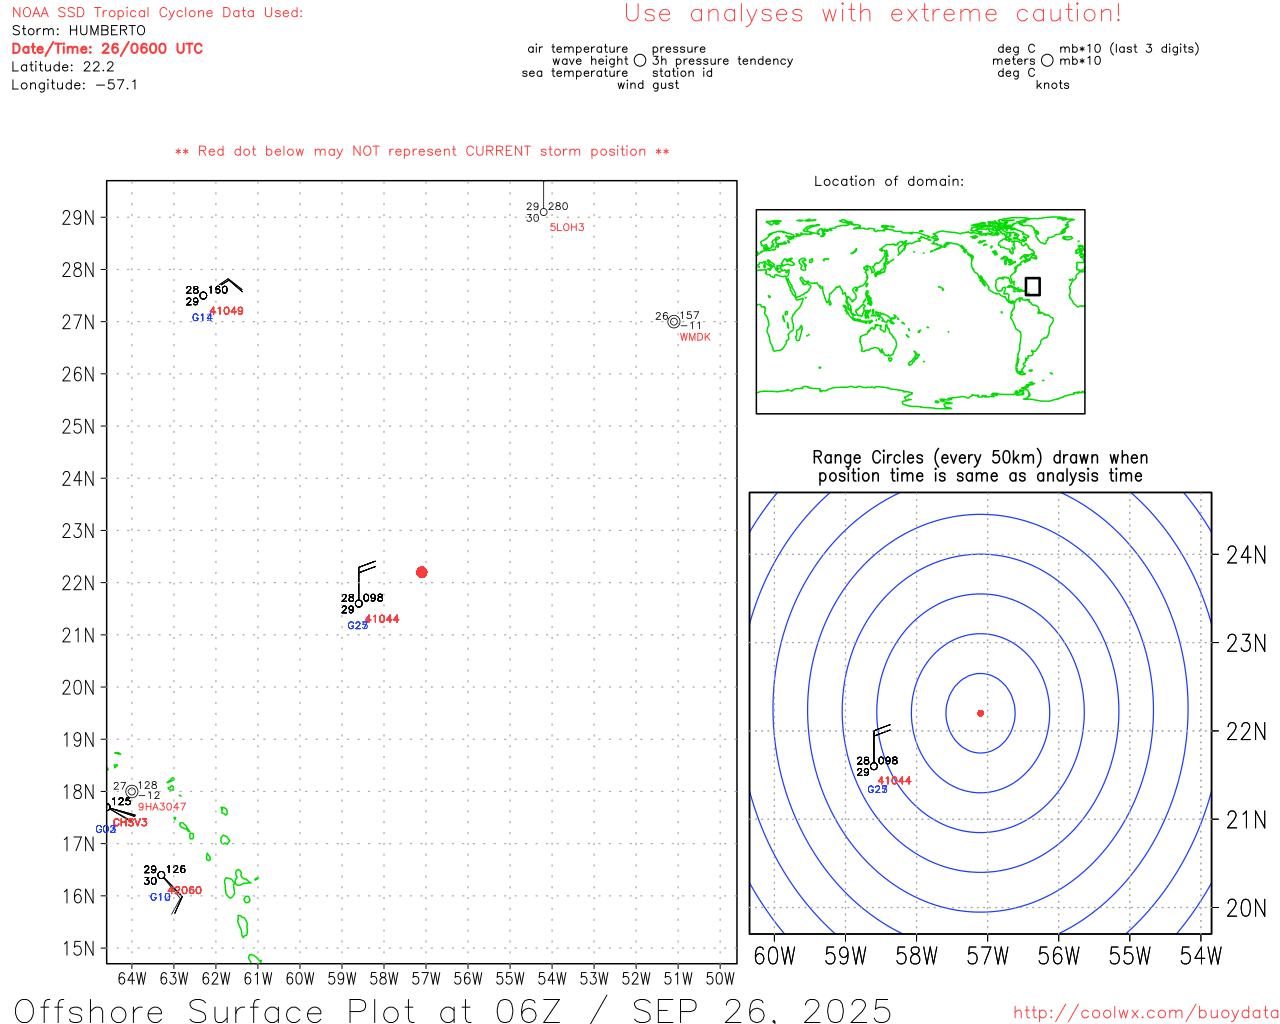Click the 24N label on range circles map
The width and height of the screenshot is (1280, 1024).
click(1246, 555)
